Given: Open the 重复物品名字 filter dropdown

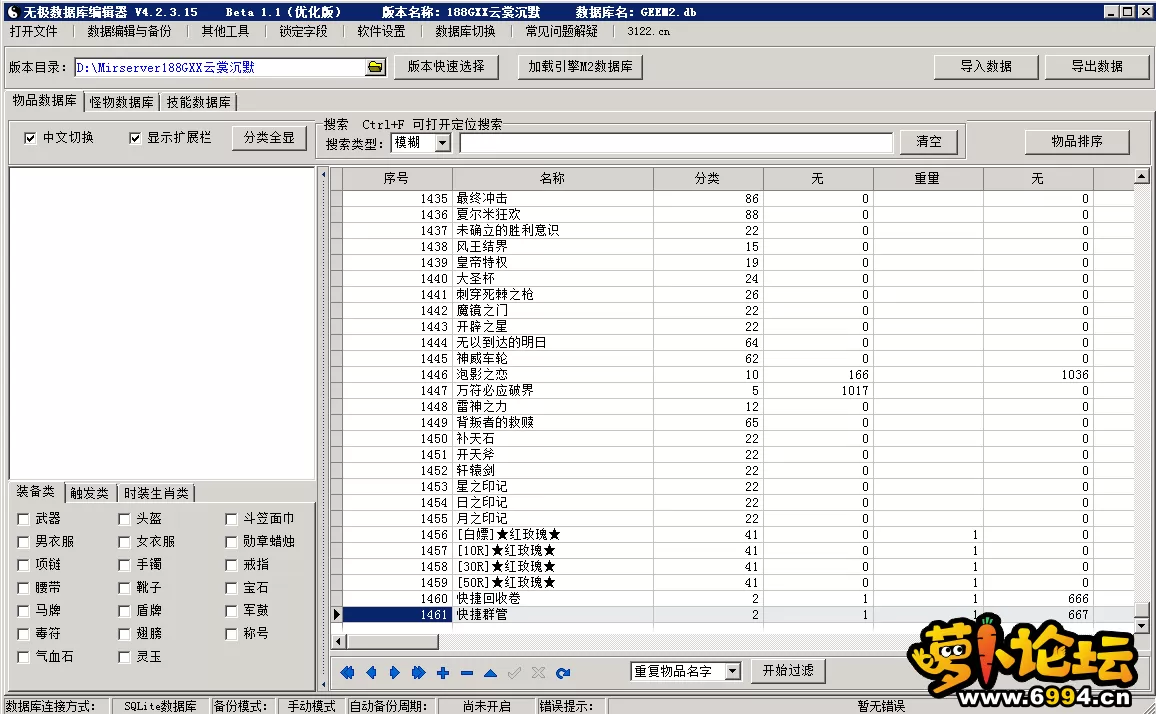Looking at the screenshot, I should coord(732,671).
